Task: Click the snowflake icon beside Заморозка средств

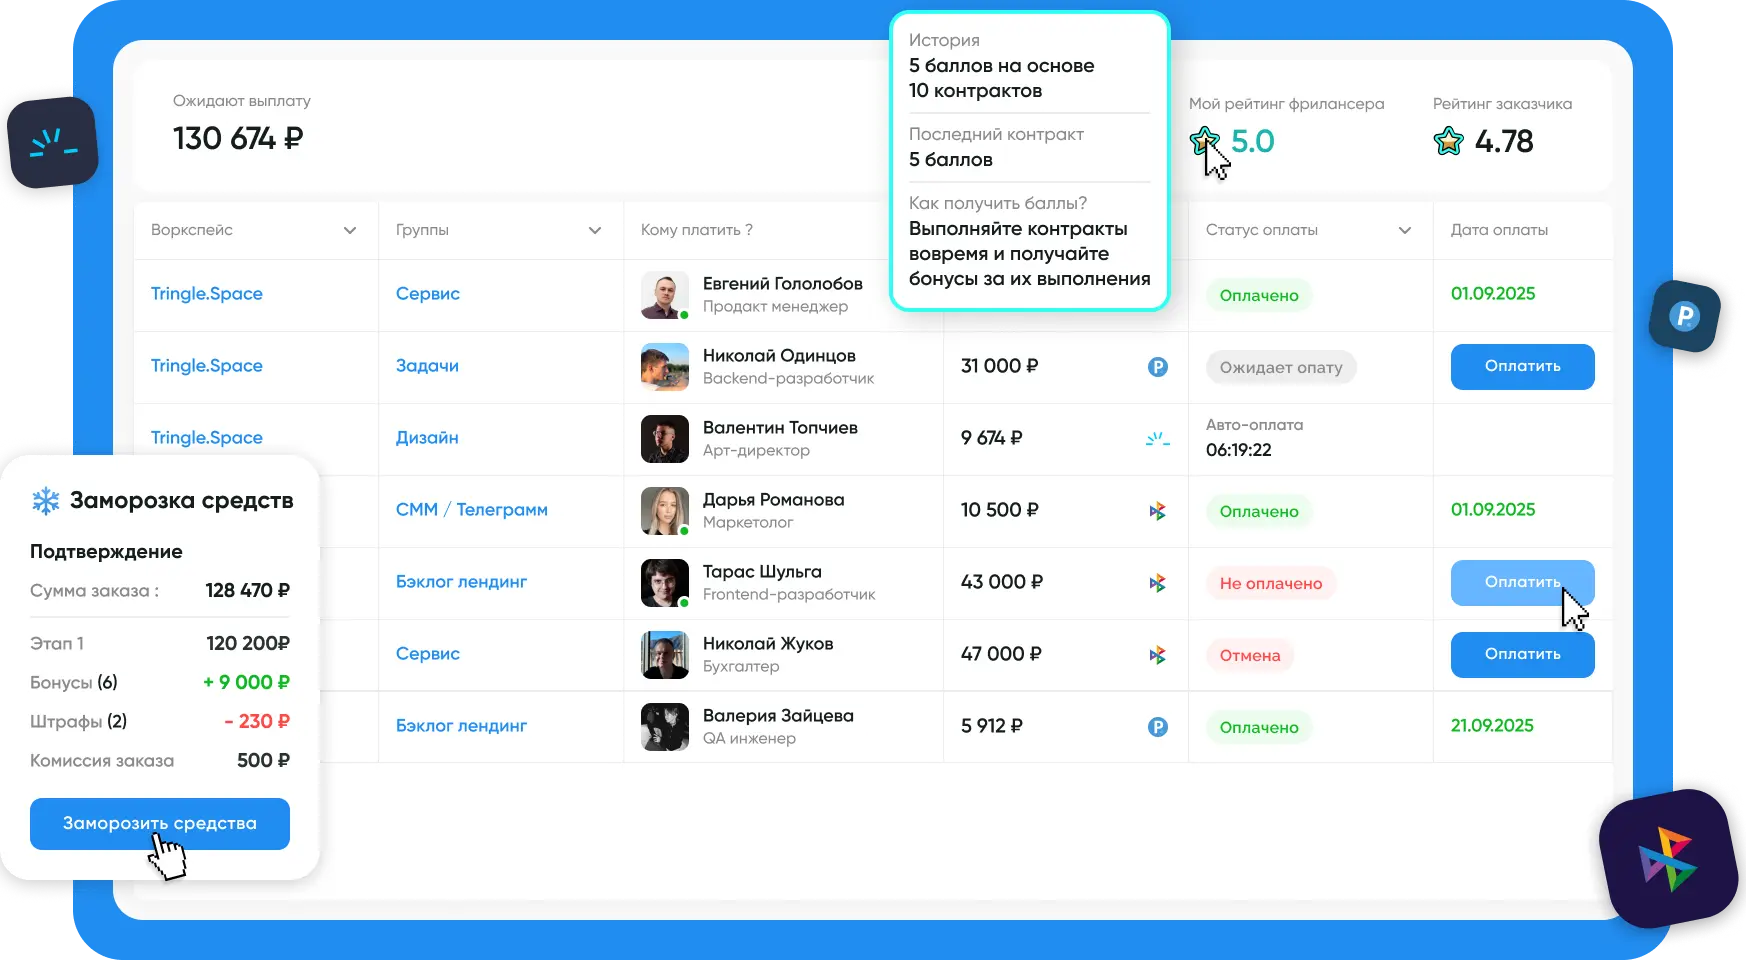Action: pos(46,501)
